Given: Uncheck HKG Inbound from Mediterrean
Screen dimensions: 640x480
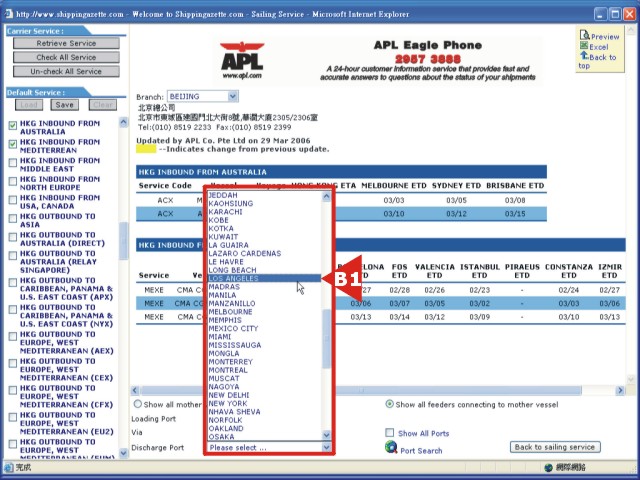Looking at the screenshot, I should (13, 144).
